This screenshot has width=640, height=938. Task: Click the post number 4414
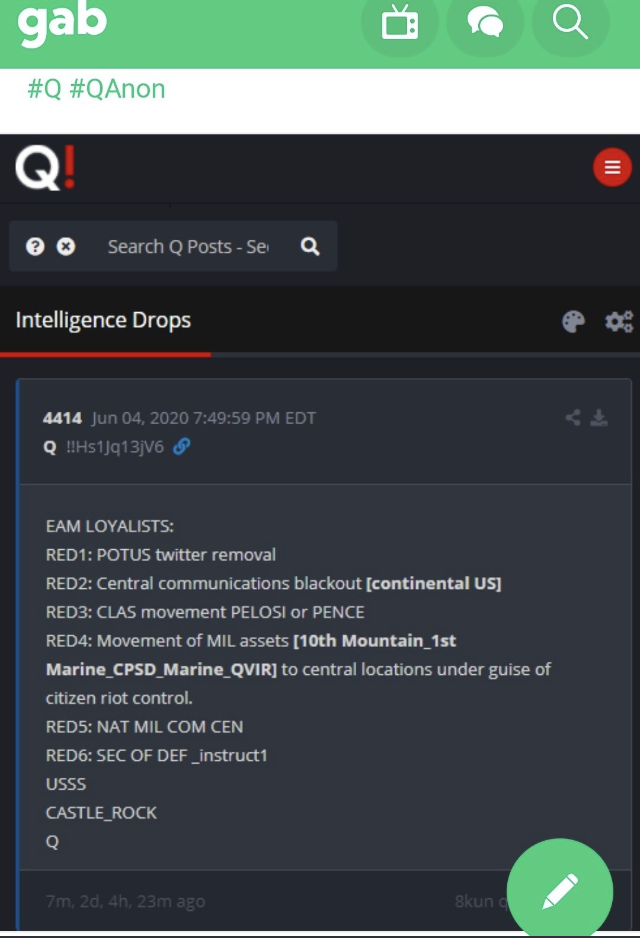pyautogui.click(x=62, y=418)
